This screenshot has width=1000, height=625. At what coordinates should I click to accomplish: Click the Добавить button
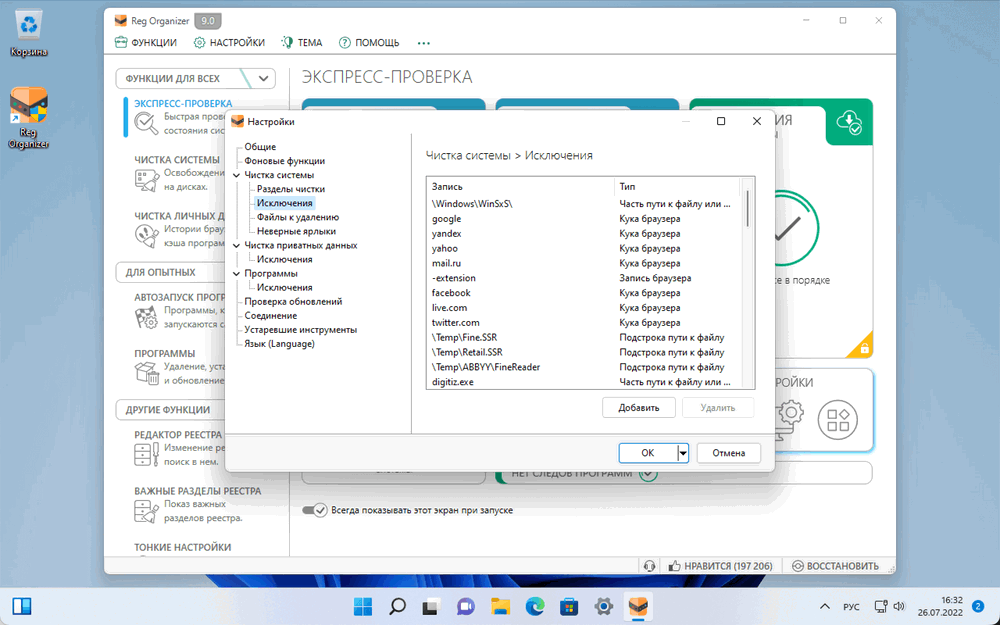pos(638,408)
